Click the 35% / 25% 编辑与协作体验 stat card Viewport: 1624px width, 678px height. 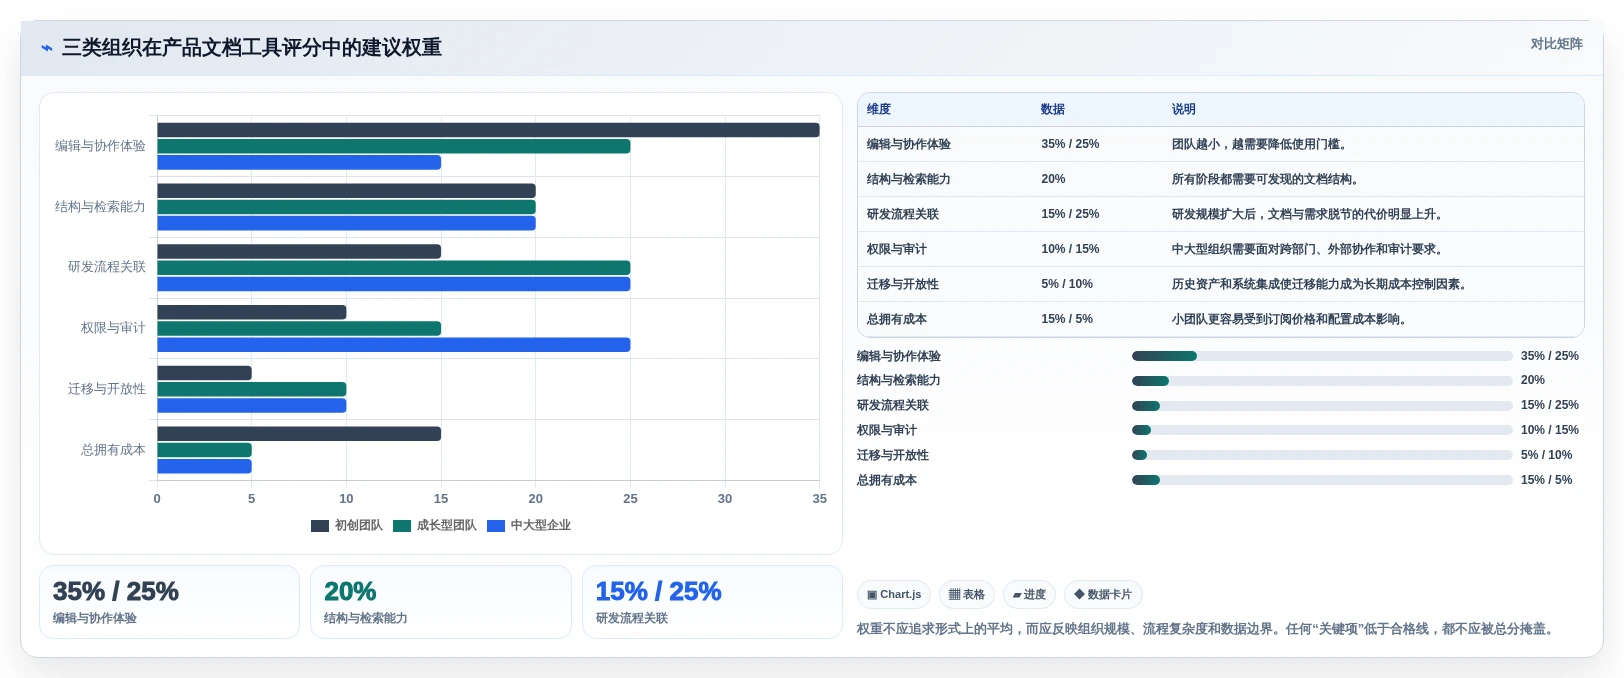click(169, 602)
